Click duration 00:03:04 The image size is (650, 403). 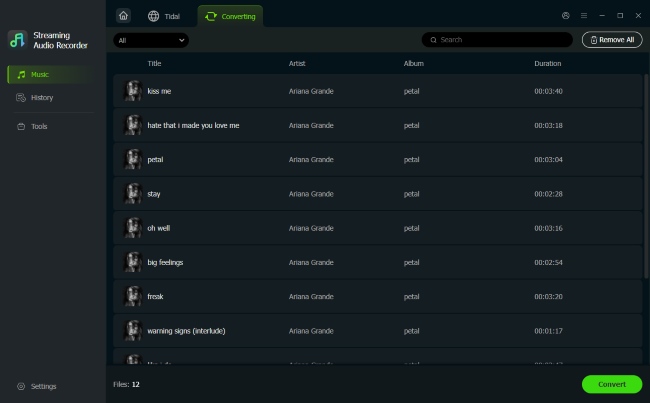coord(548,160)
